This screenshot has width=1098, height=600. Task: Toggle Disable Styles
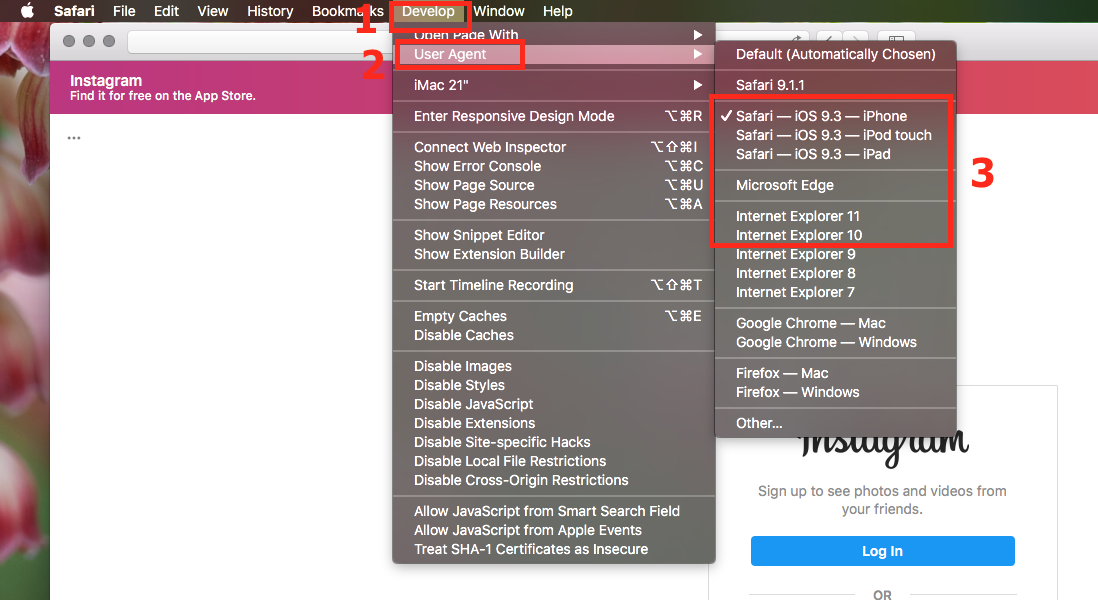point(554,385)
